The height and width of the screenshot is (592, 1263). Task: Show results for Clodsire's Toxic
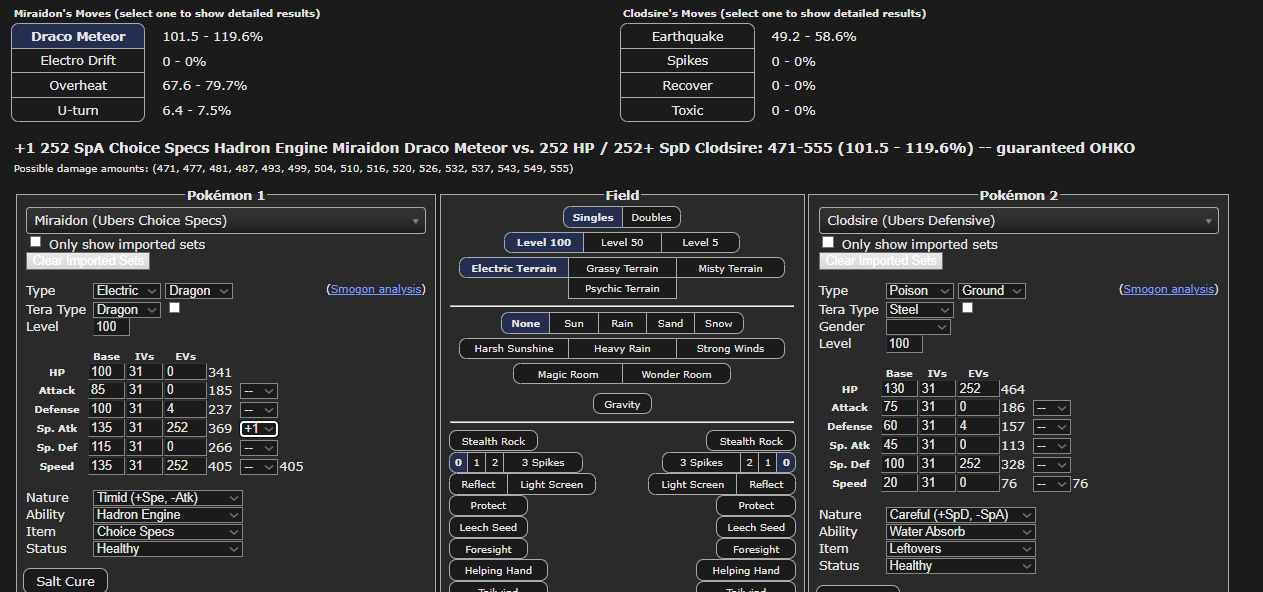point(688,110)
